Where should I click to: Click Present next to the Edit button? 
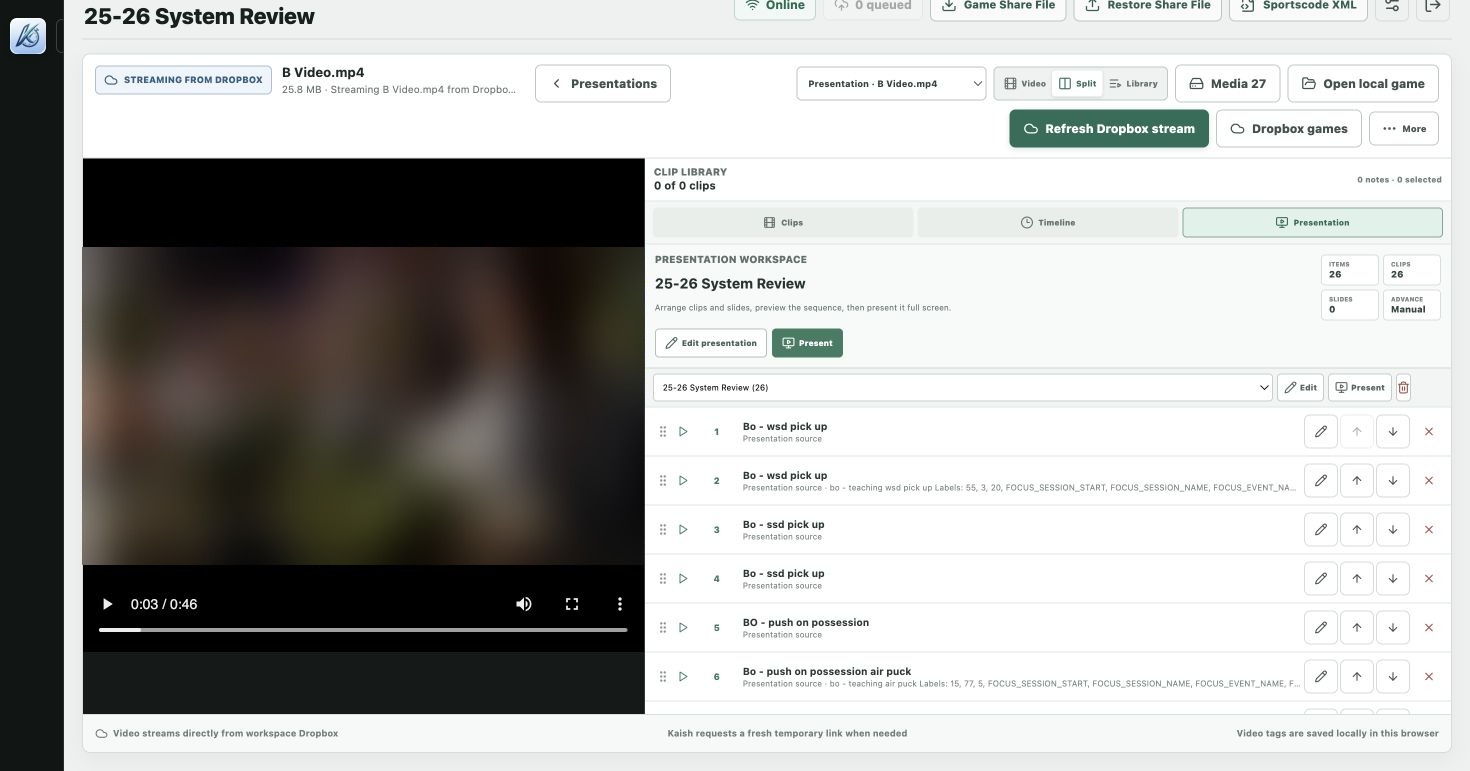(1360, 387)
